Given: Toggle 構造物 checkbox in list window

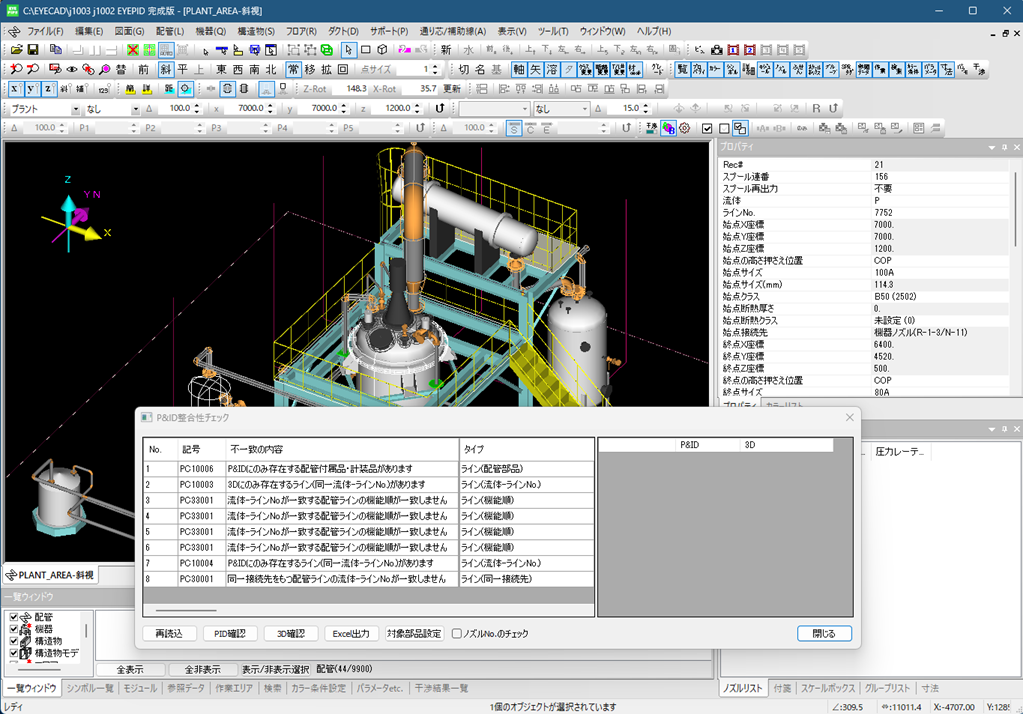Looking at the screenshot, I should [x=14, y=640].
